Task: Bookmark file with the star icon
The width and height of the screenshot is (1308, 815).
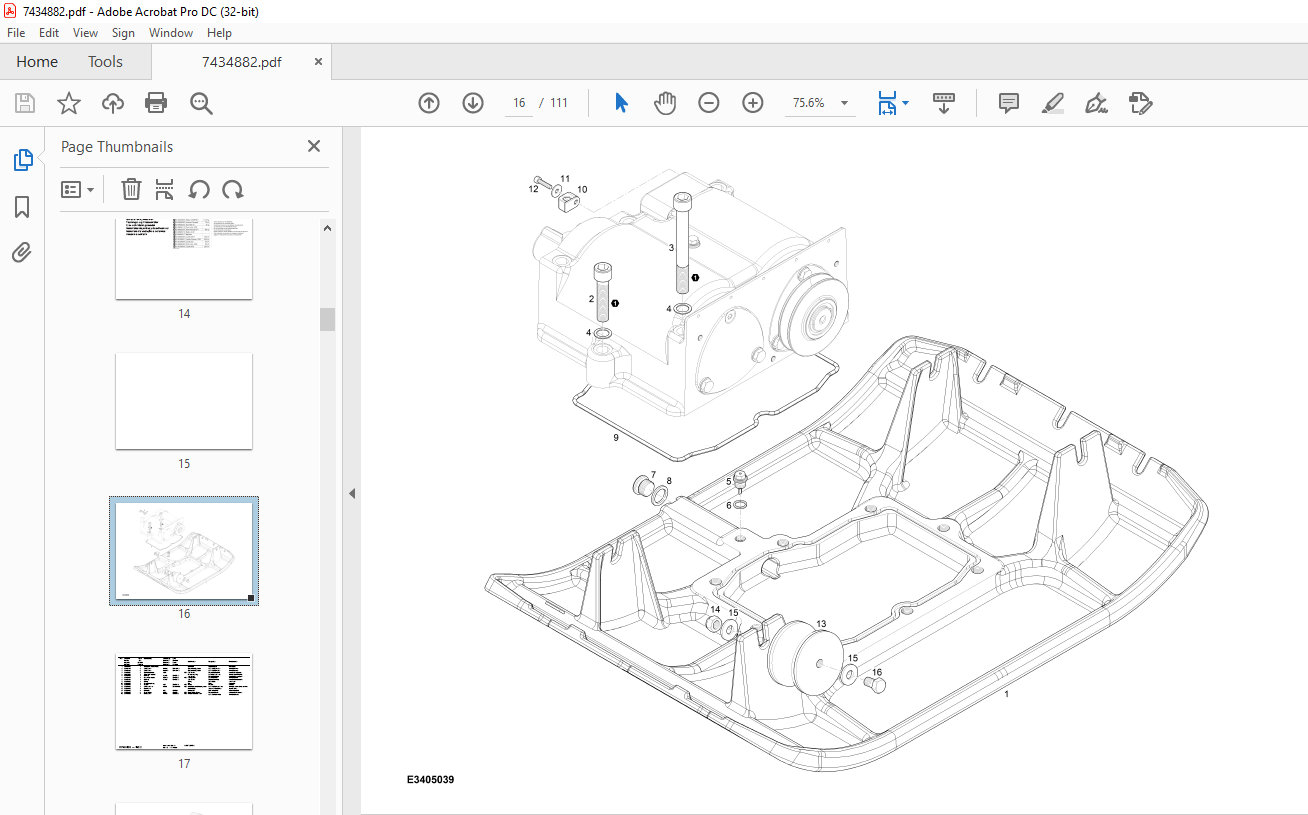Action: click(x=68, y=103)
